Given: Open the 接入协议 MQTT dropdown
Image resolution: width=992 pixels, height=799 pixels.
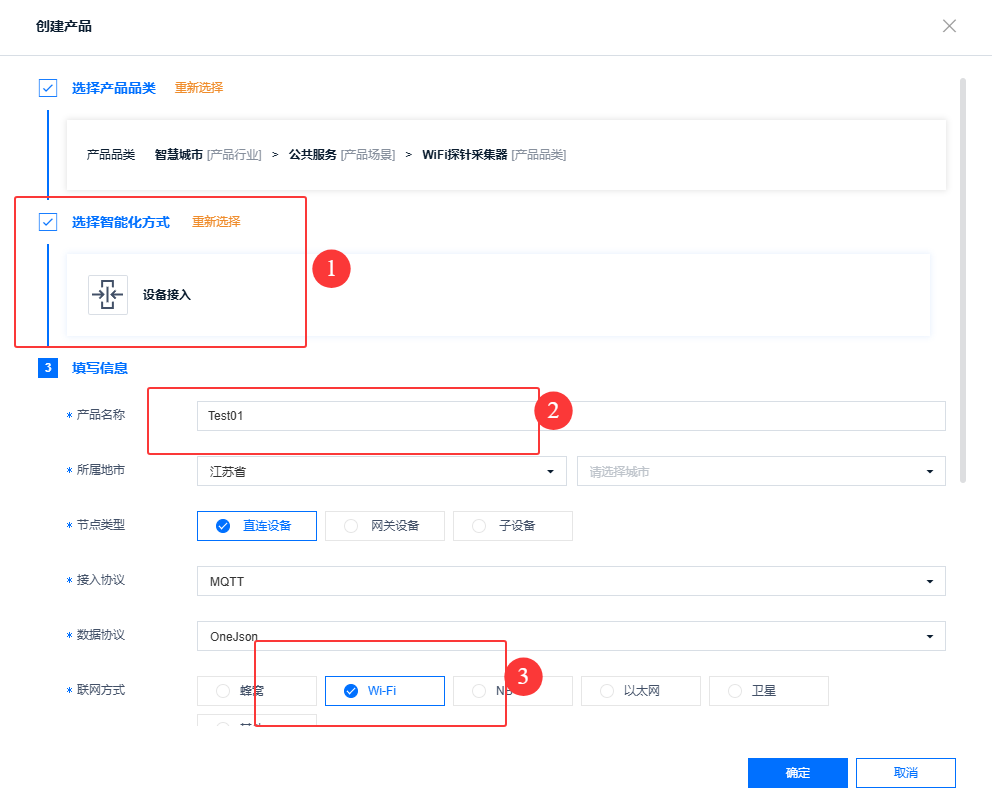Looking at the screenshot, I should point(571,581).
